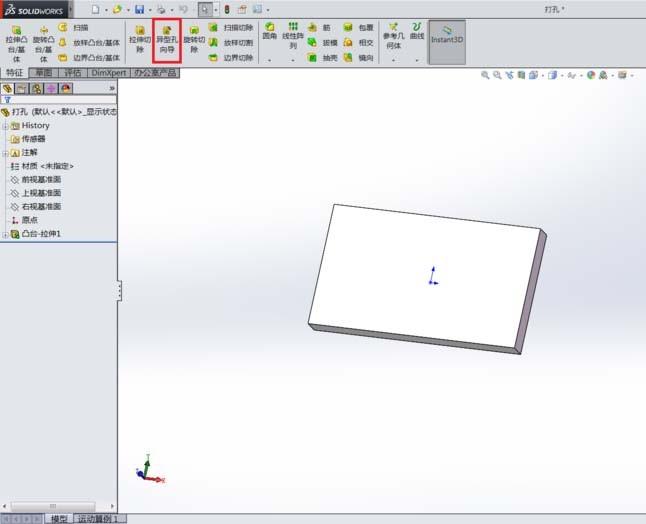This screenshot has height=524, width=646.
Task: Select Front Plane (前视基准面) in the tree
Action: pos(36,180)
